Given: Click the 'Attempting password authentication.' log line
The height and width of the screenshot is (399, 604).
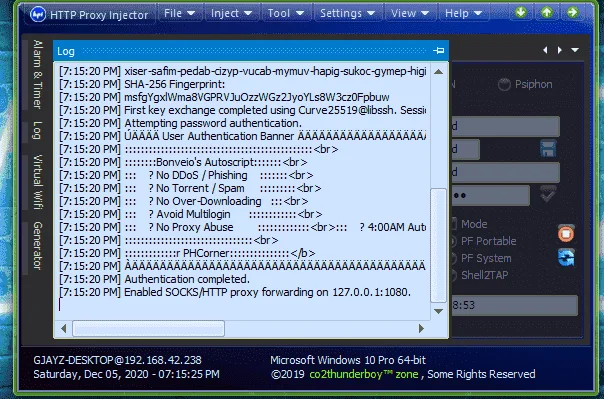Looking at the screenshot, I should pos(180,123).
